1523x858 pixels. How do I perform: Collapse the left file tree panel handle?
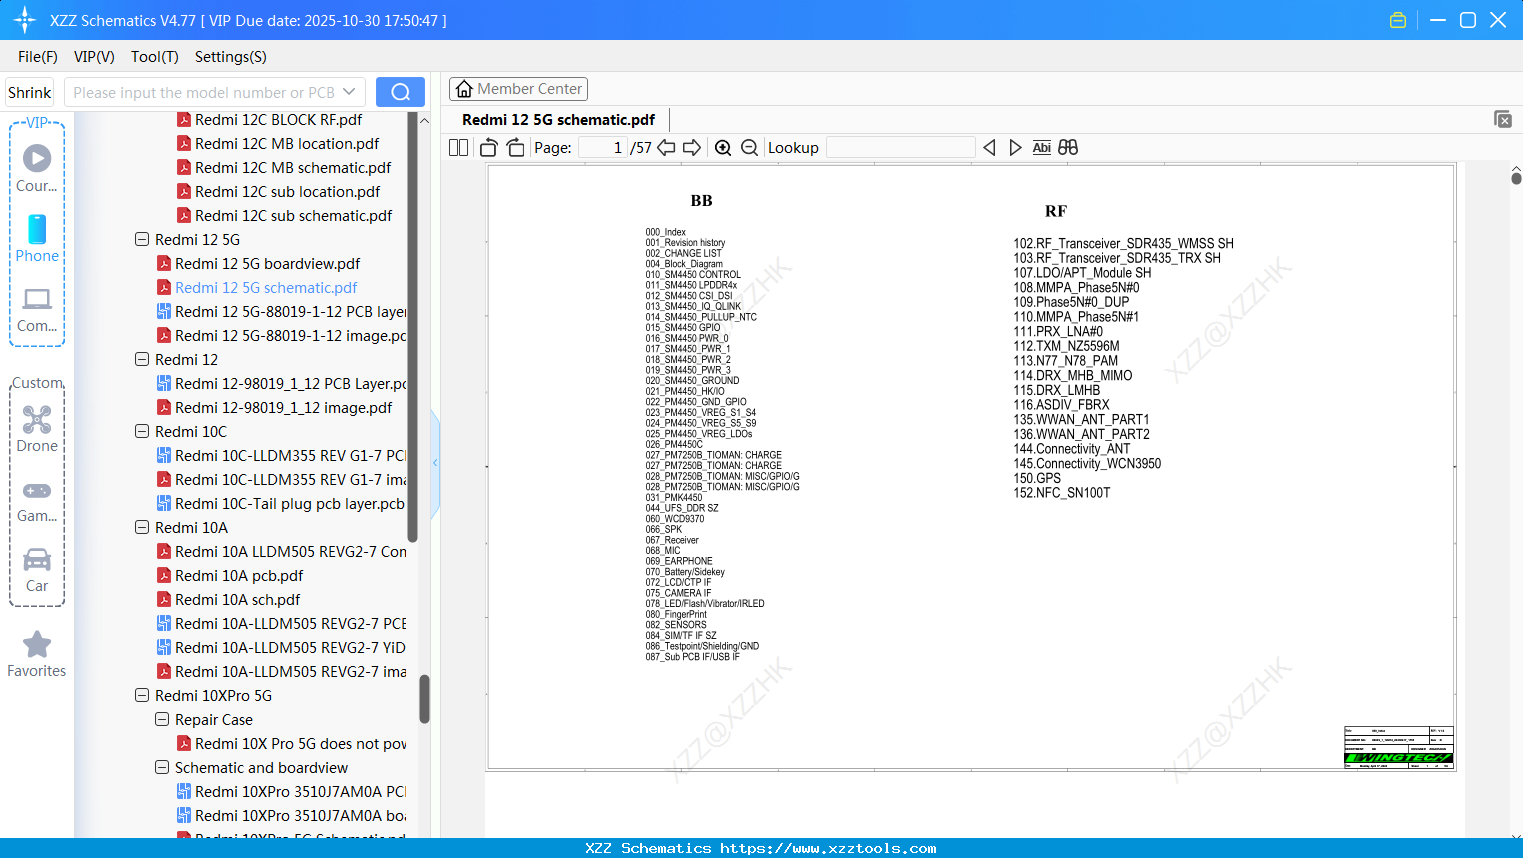point(435,463)
